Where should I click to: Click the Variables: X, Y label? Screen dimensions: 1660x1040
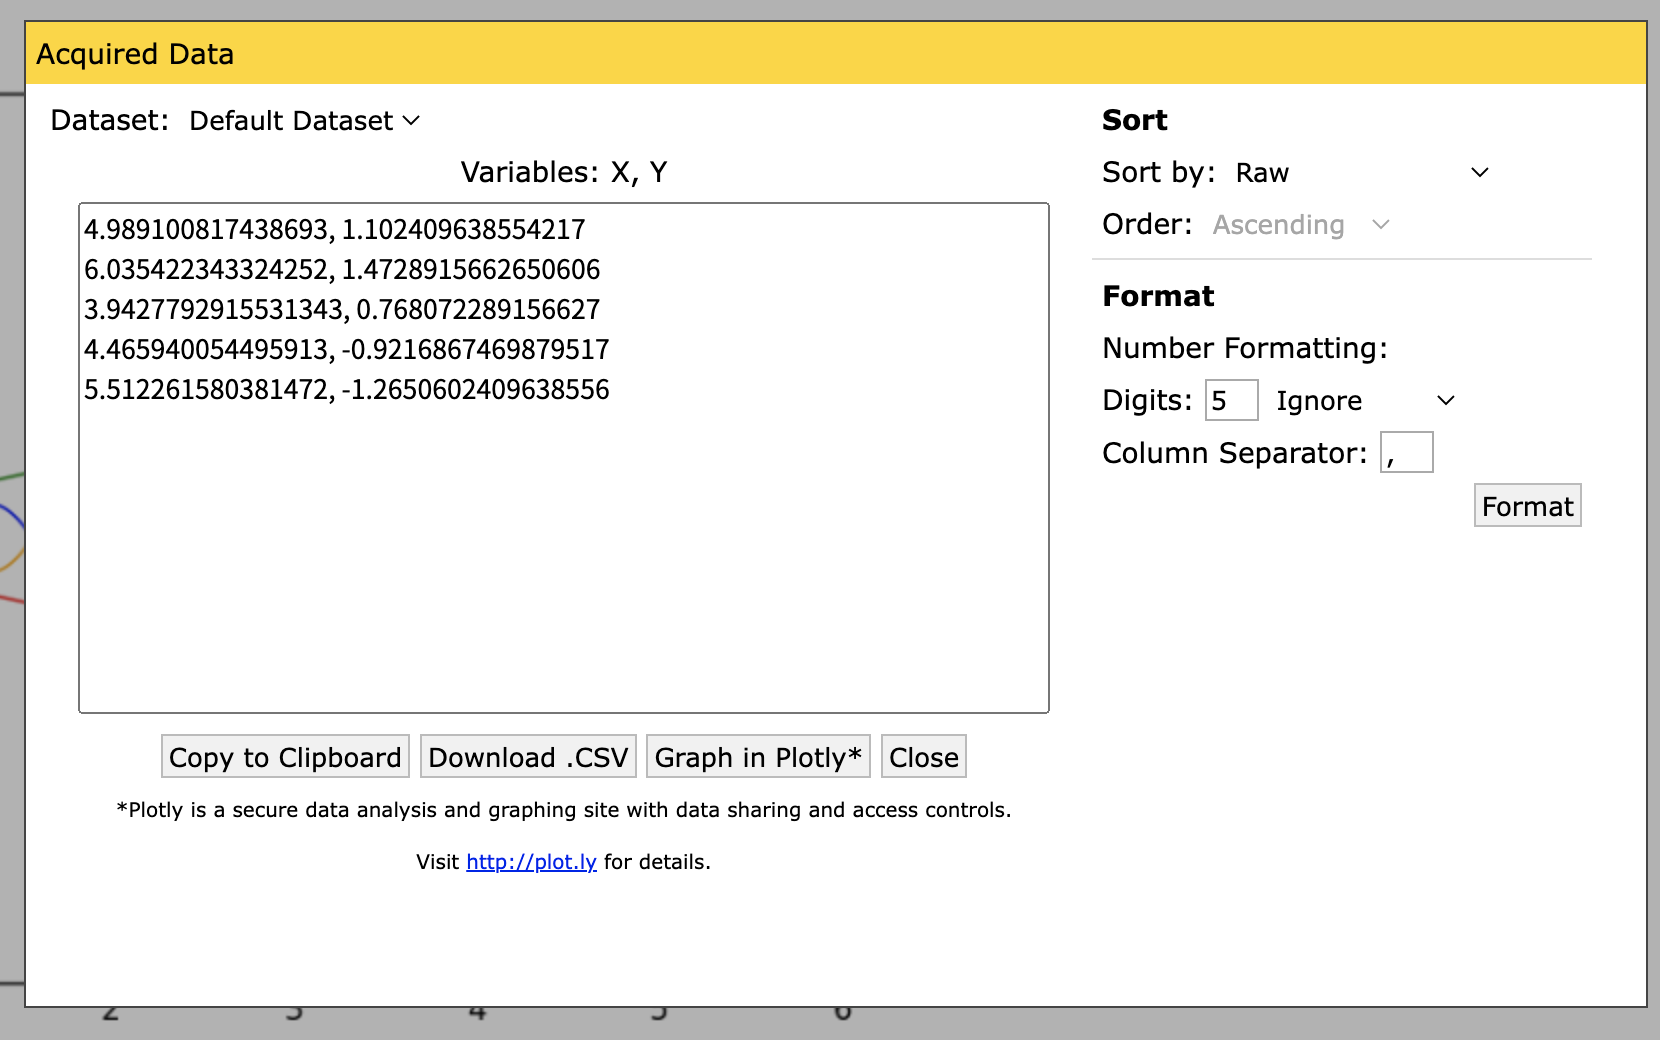click(x=564, y=173)
